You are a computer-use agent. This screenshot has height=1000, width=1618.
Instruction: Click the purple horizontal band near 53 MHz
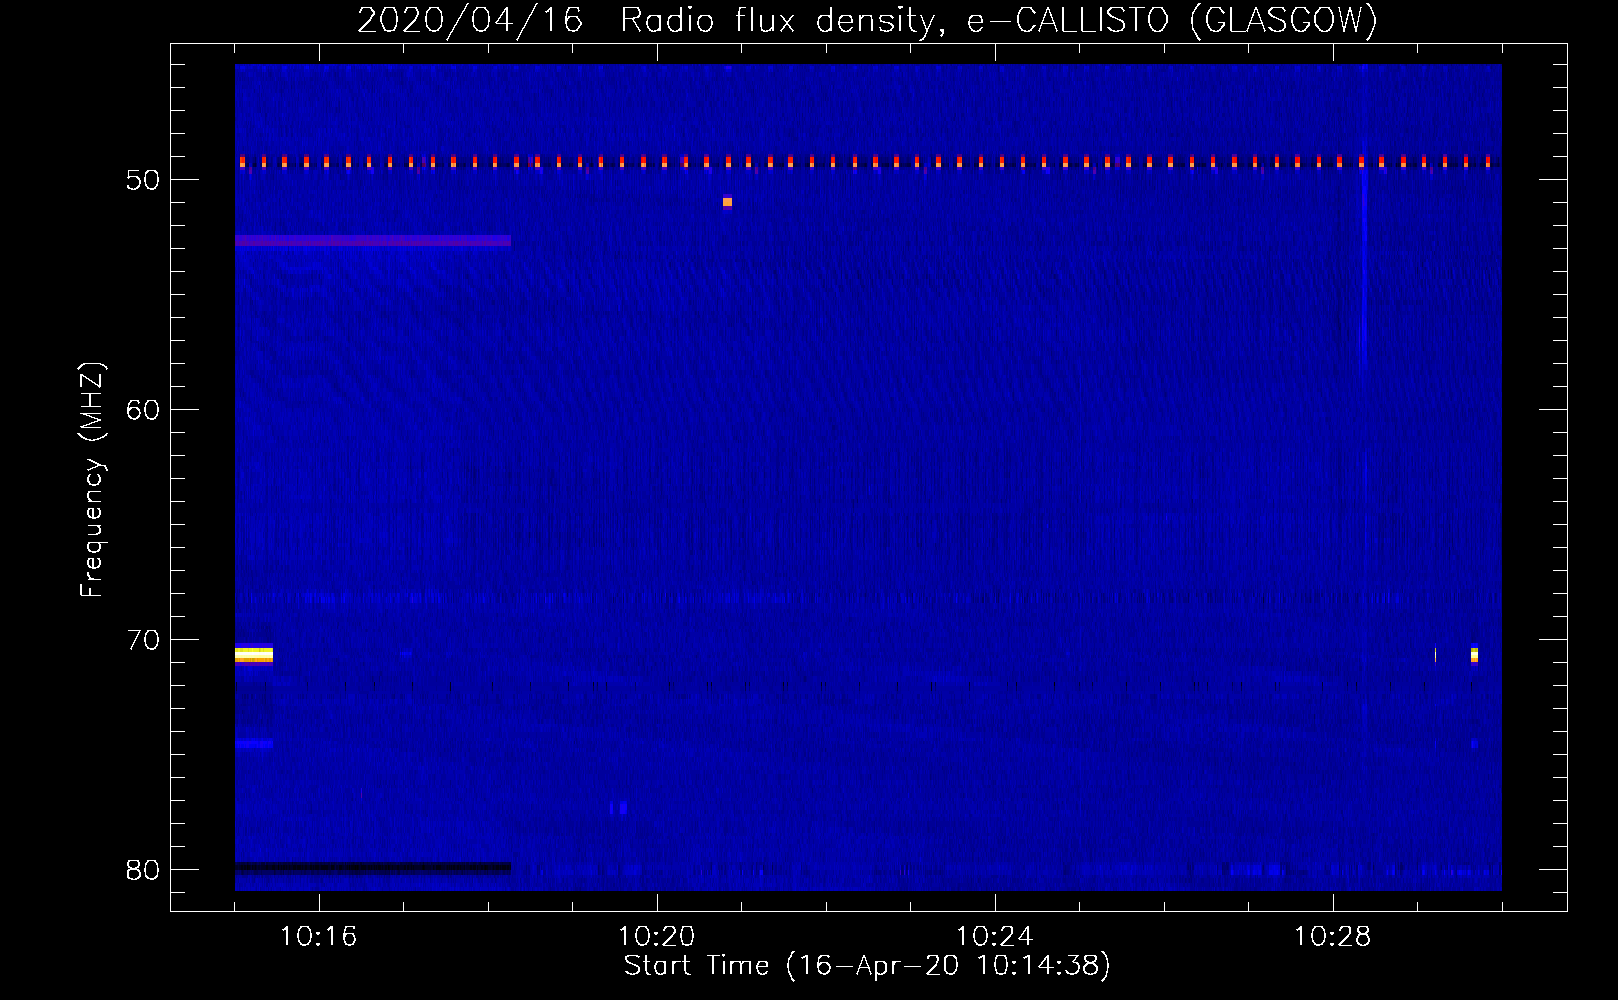(x=372, y=241)
